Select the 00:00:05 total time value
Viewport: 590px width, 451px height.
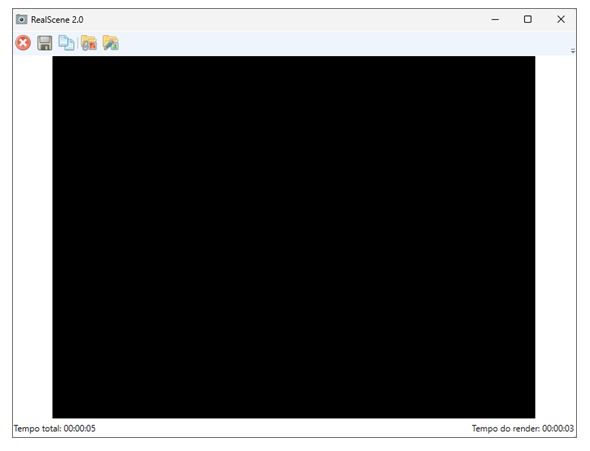pyautogui.click(x=79, y=428)
